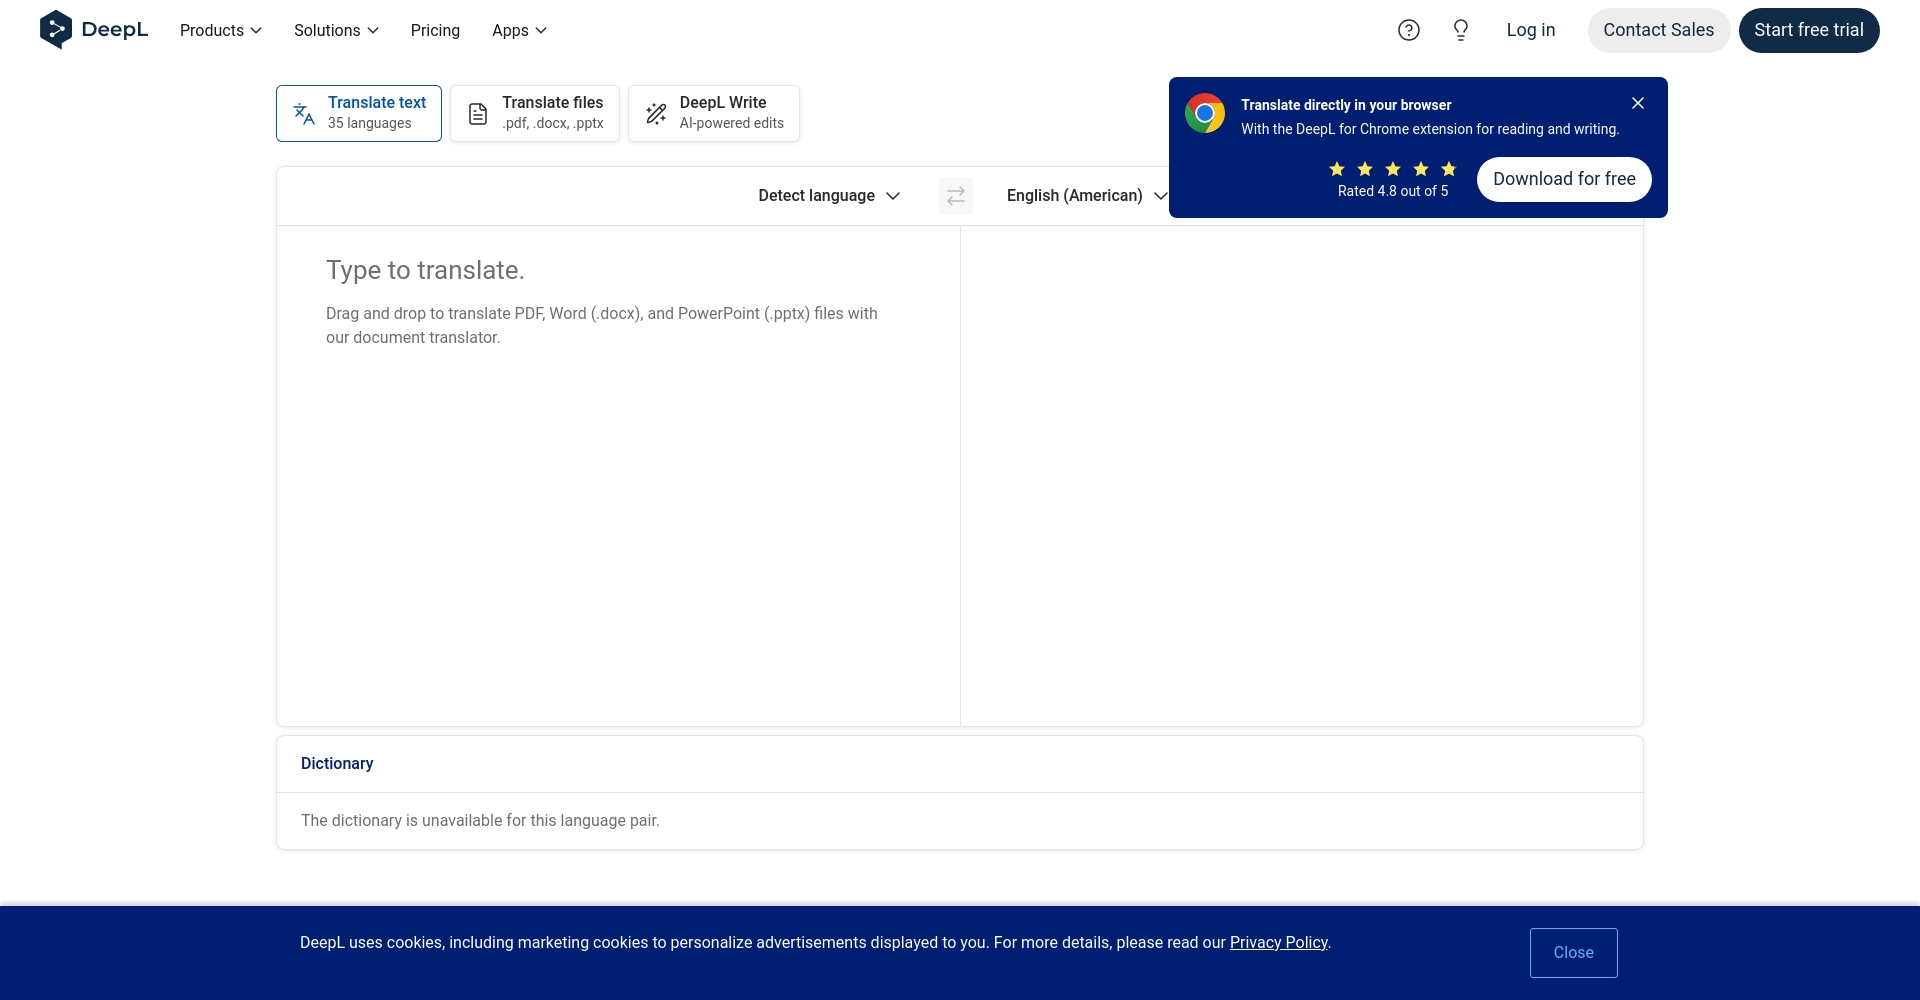Viewport: 1920px width, 1000px height.
Task: Switch to the Translate files tab
Action: click(535, 113)
